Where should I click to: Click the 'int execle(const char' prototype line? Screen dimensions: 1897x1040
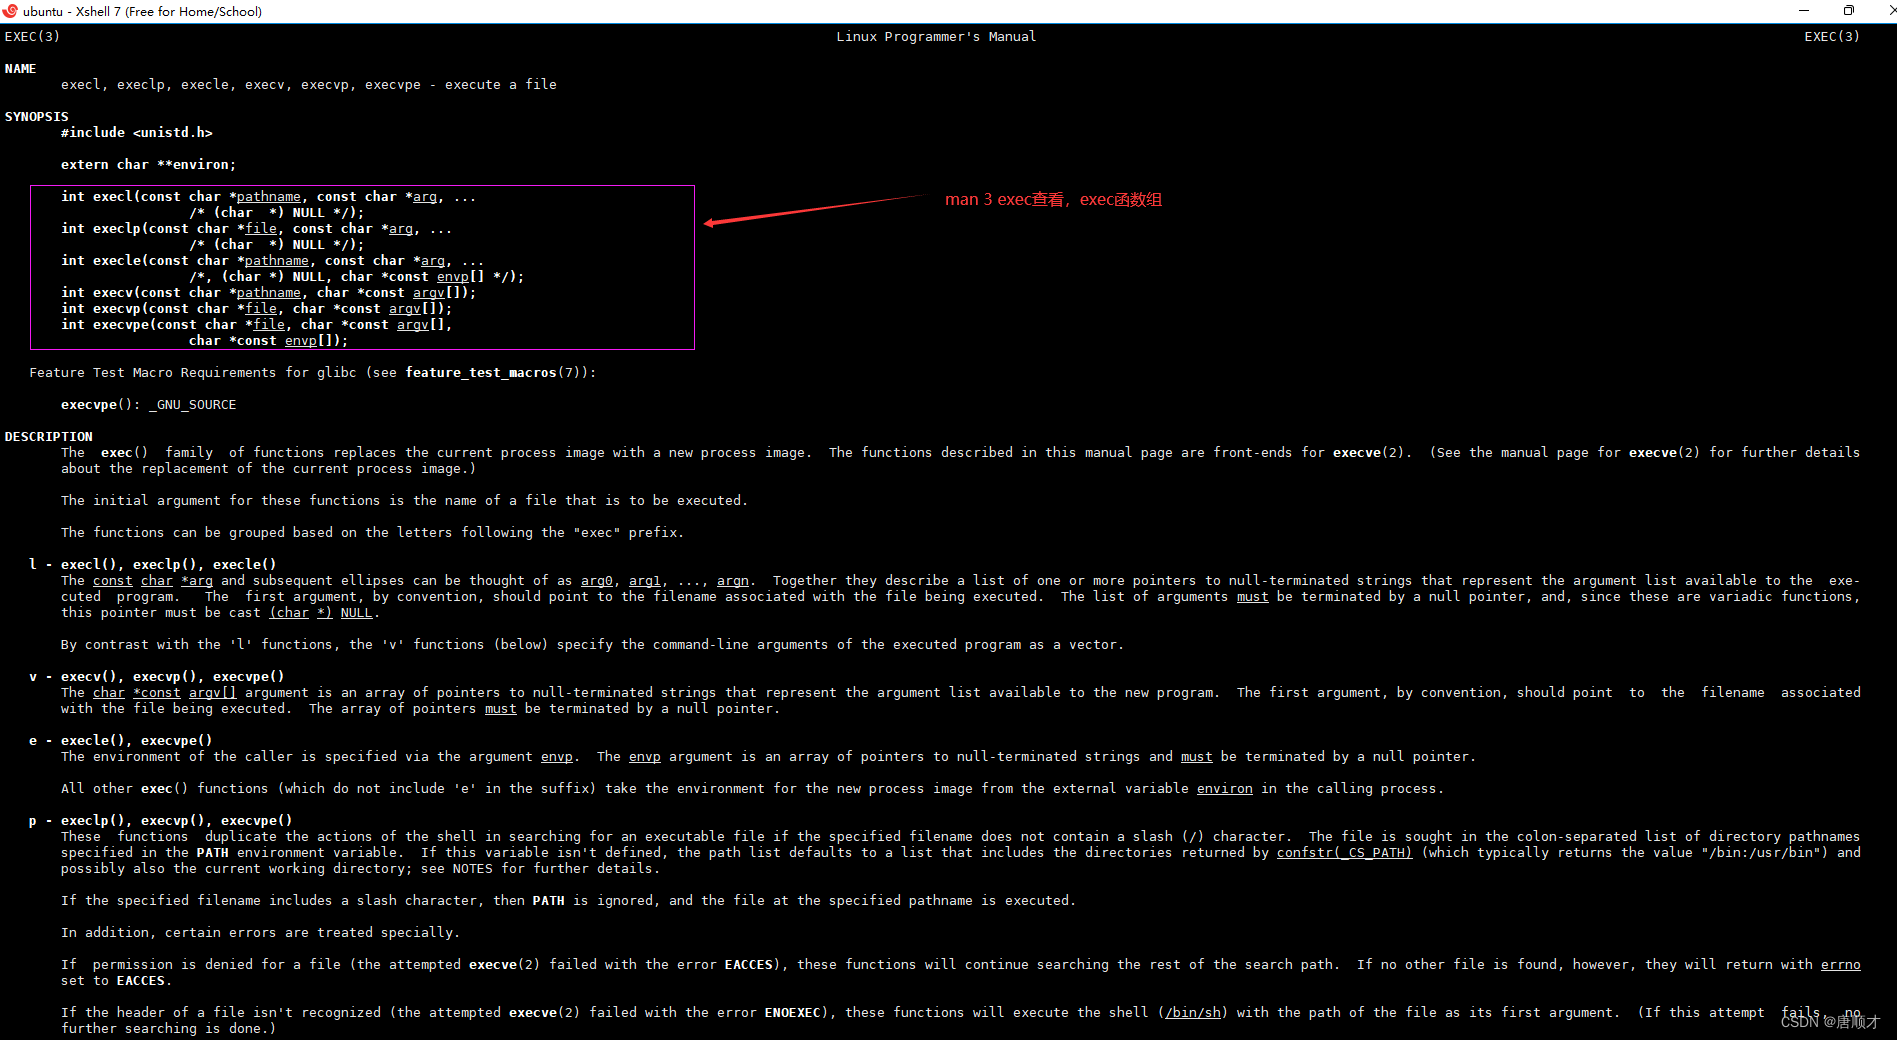click(x=273, y=261)
